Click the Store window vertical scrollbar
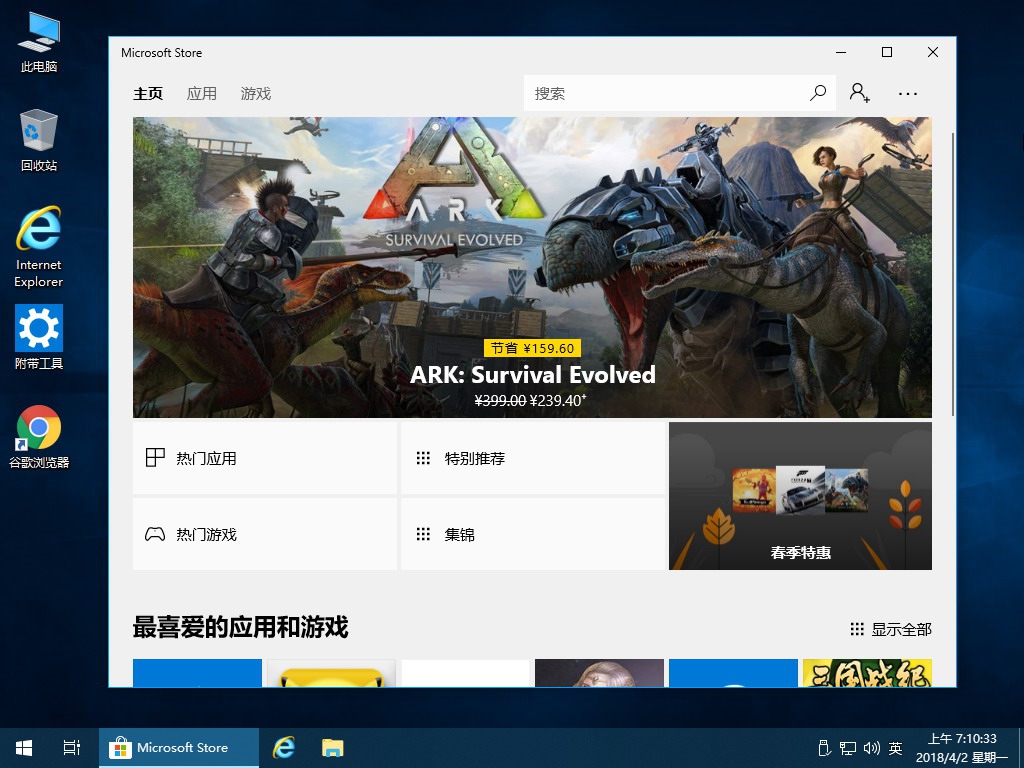 [952, 274]
